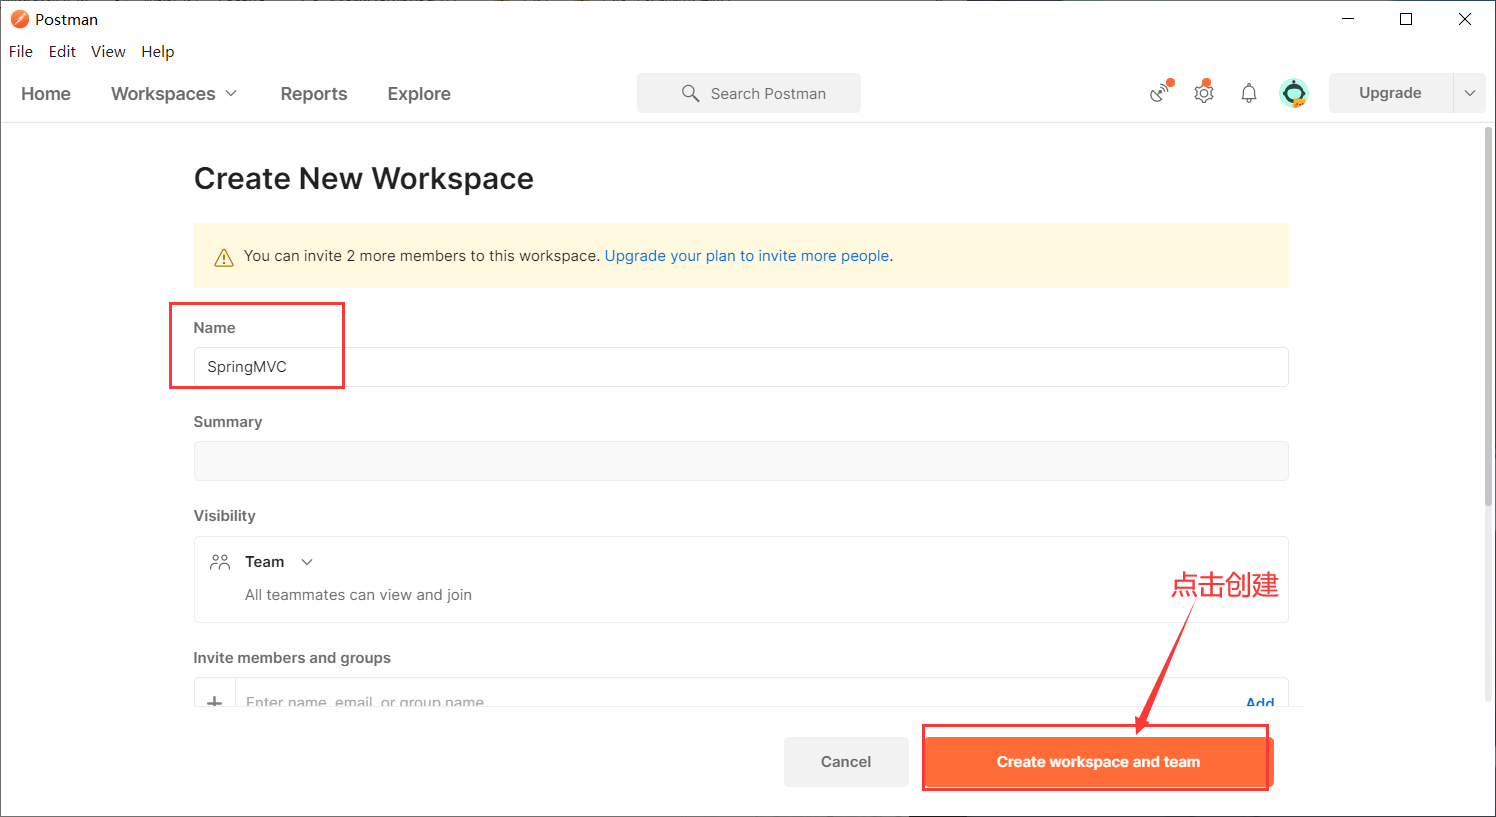
Task: Minimize the Postman window
Action: [1347, 19]
